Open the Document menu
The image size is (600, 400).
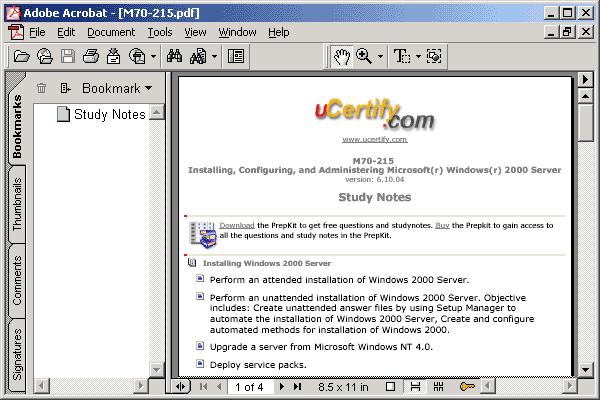click(x=111, y=33)
